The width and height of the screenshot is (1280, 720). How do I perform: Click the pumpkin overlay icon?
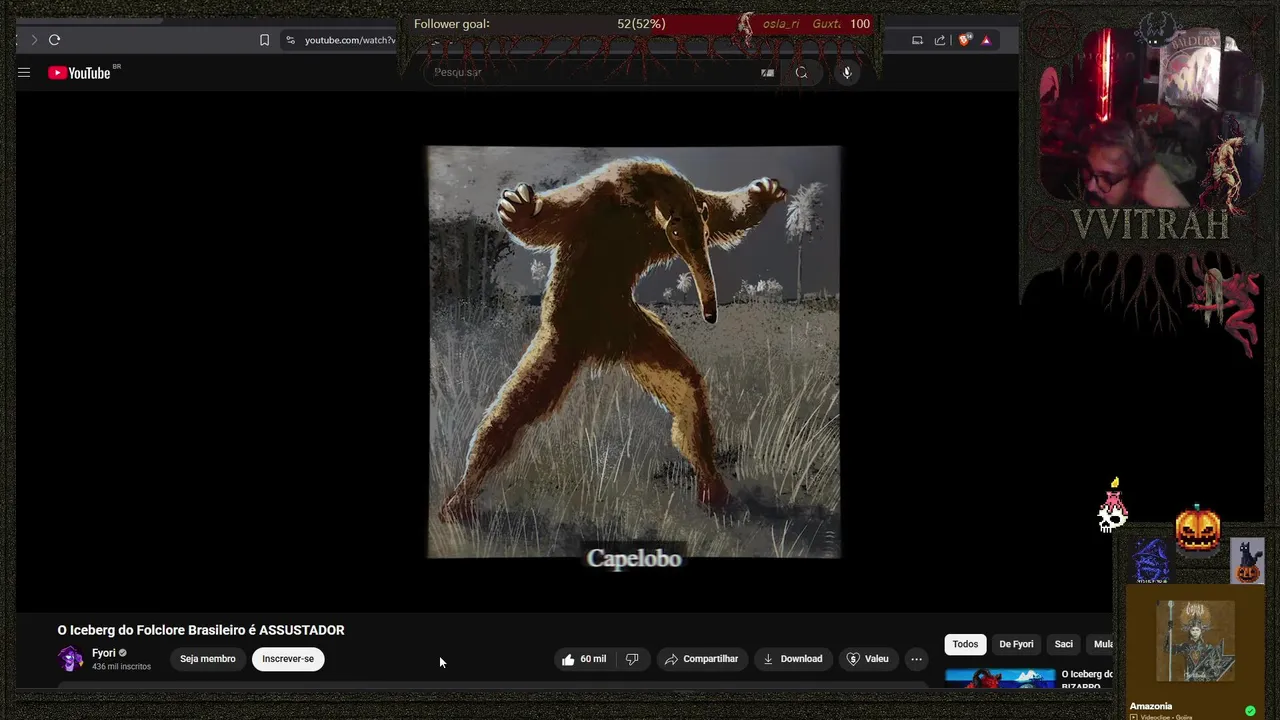1198,529
